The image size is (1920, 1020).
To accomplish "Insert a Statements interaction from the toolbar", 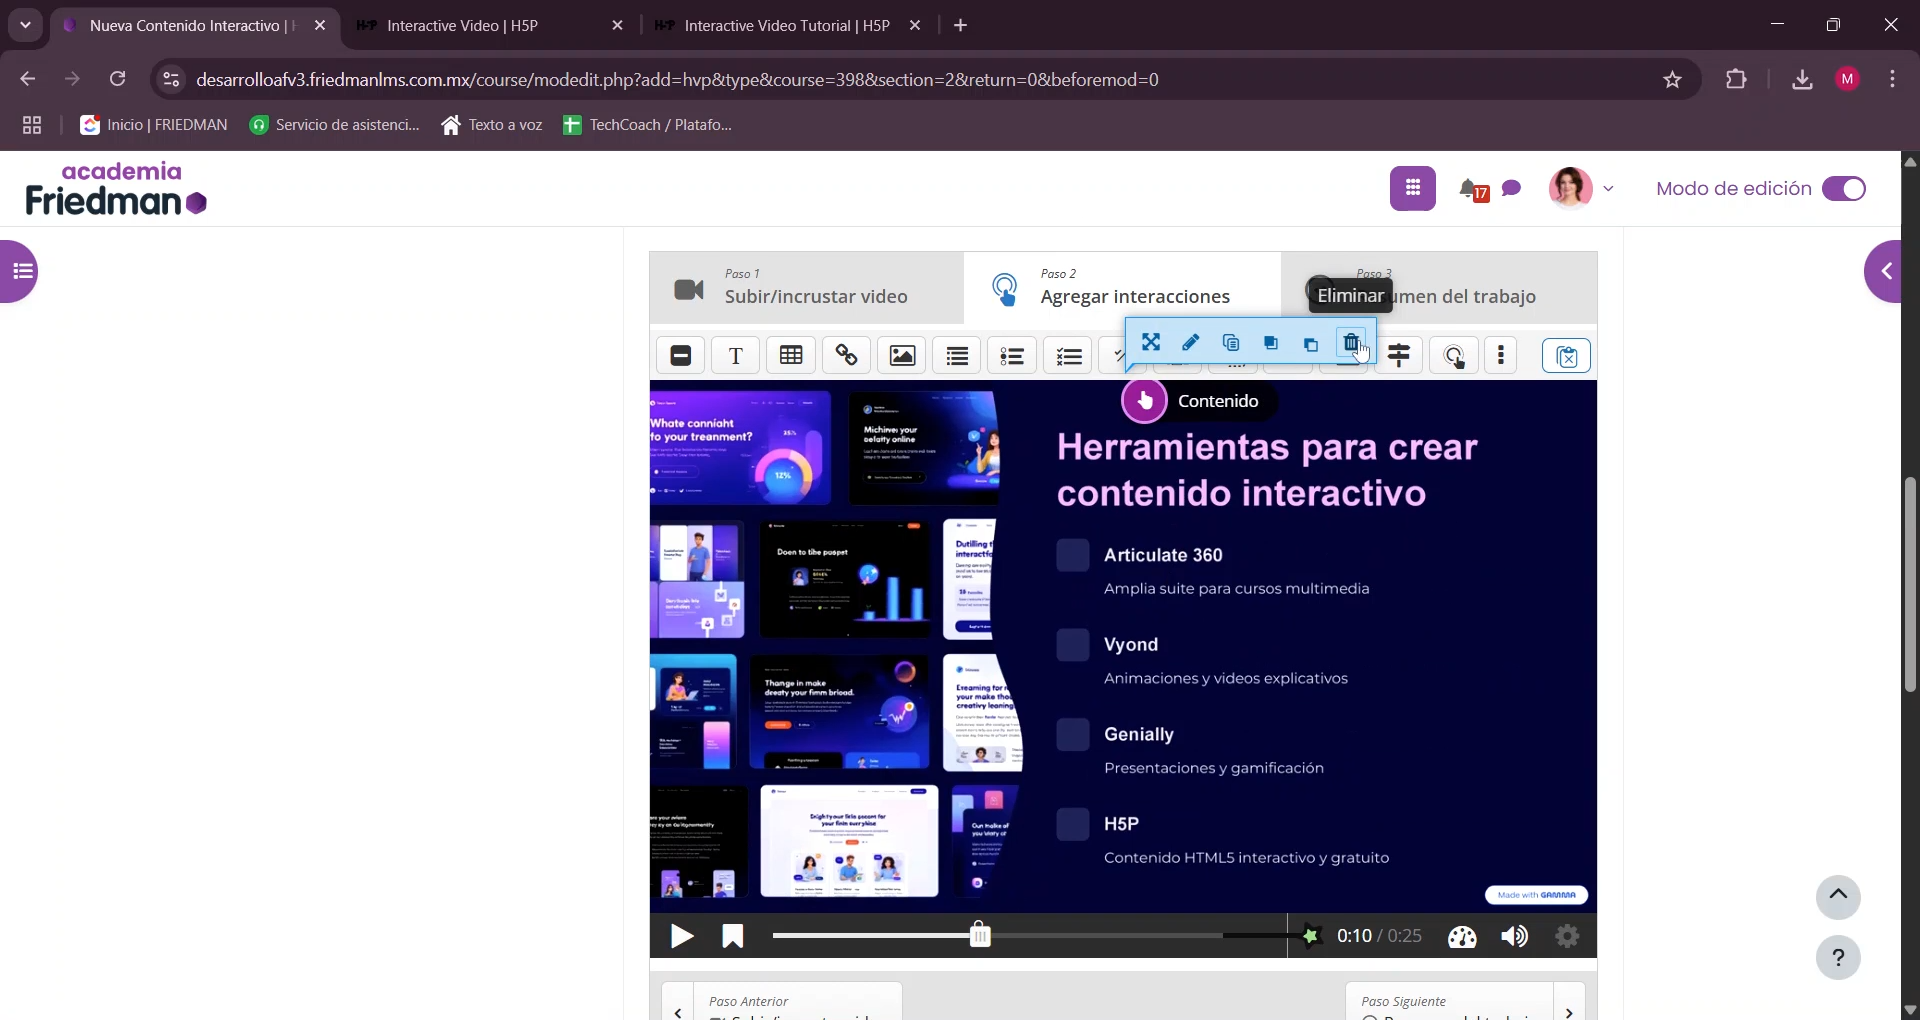I will 958,356.
